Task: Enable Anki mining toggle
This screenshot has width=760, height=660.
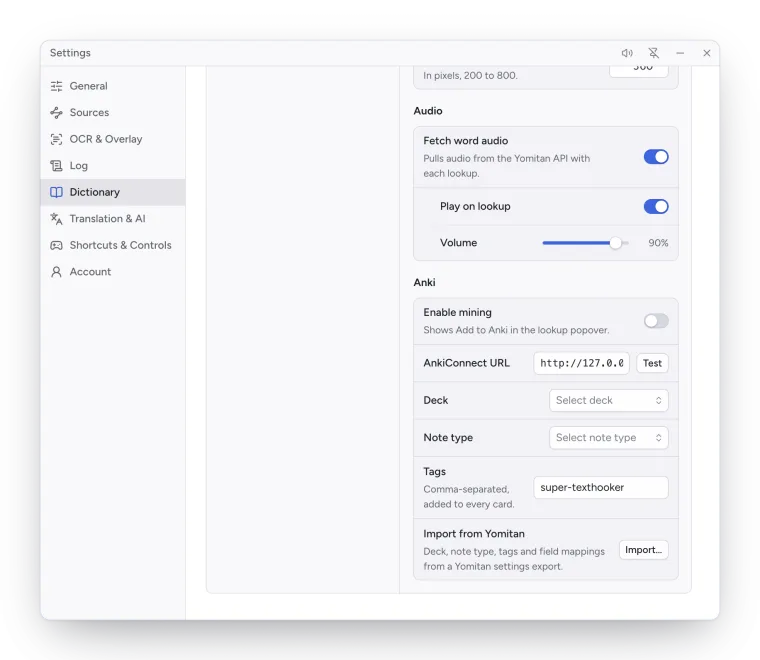Action: (656, 321)
